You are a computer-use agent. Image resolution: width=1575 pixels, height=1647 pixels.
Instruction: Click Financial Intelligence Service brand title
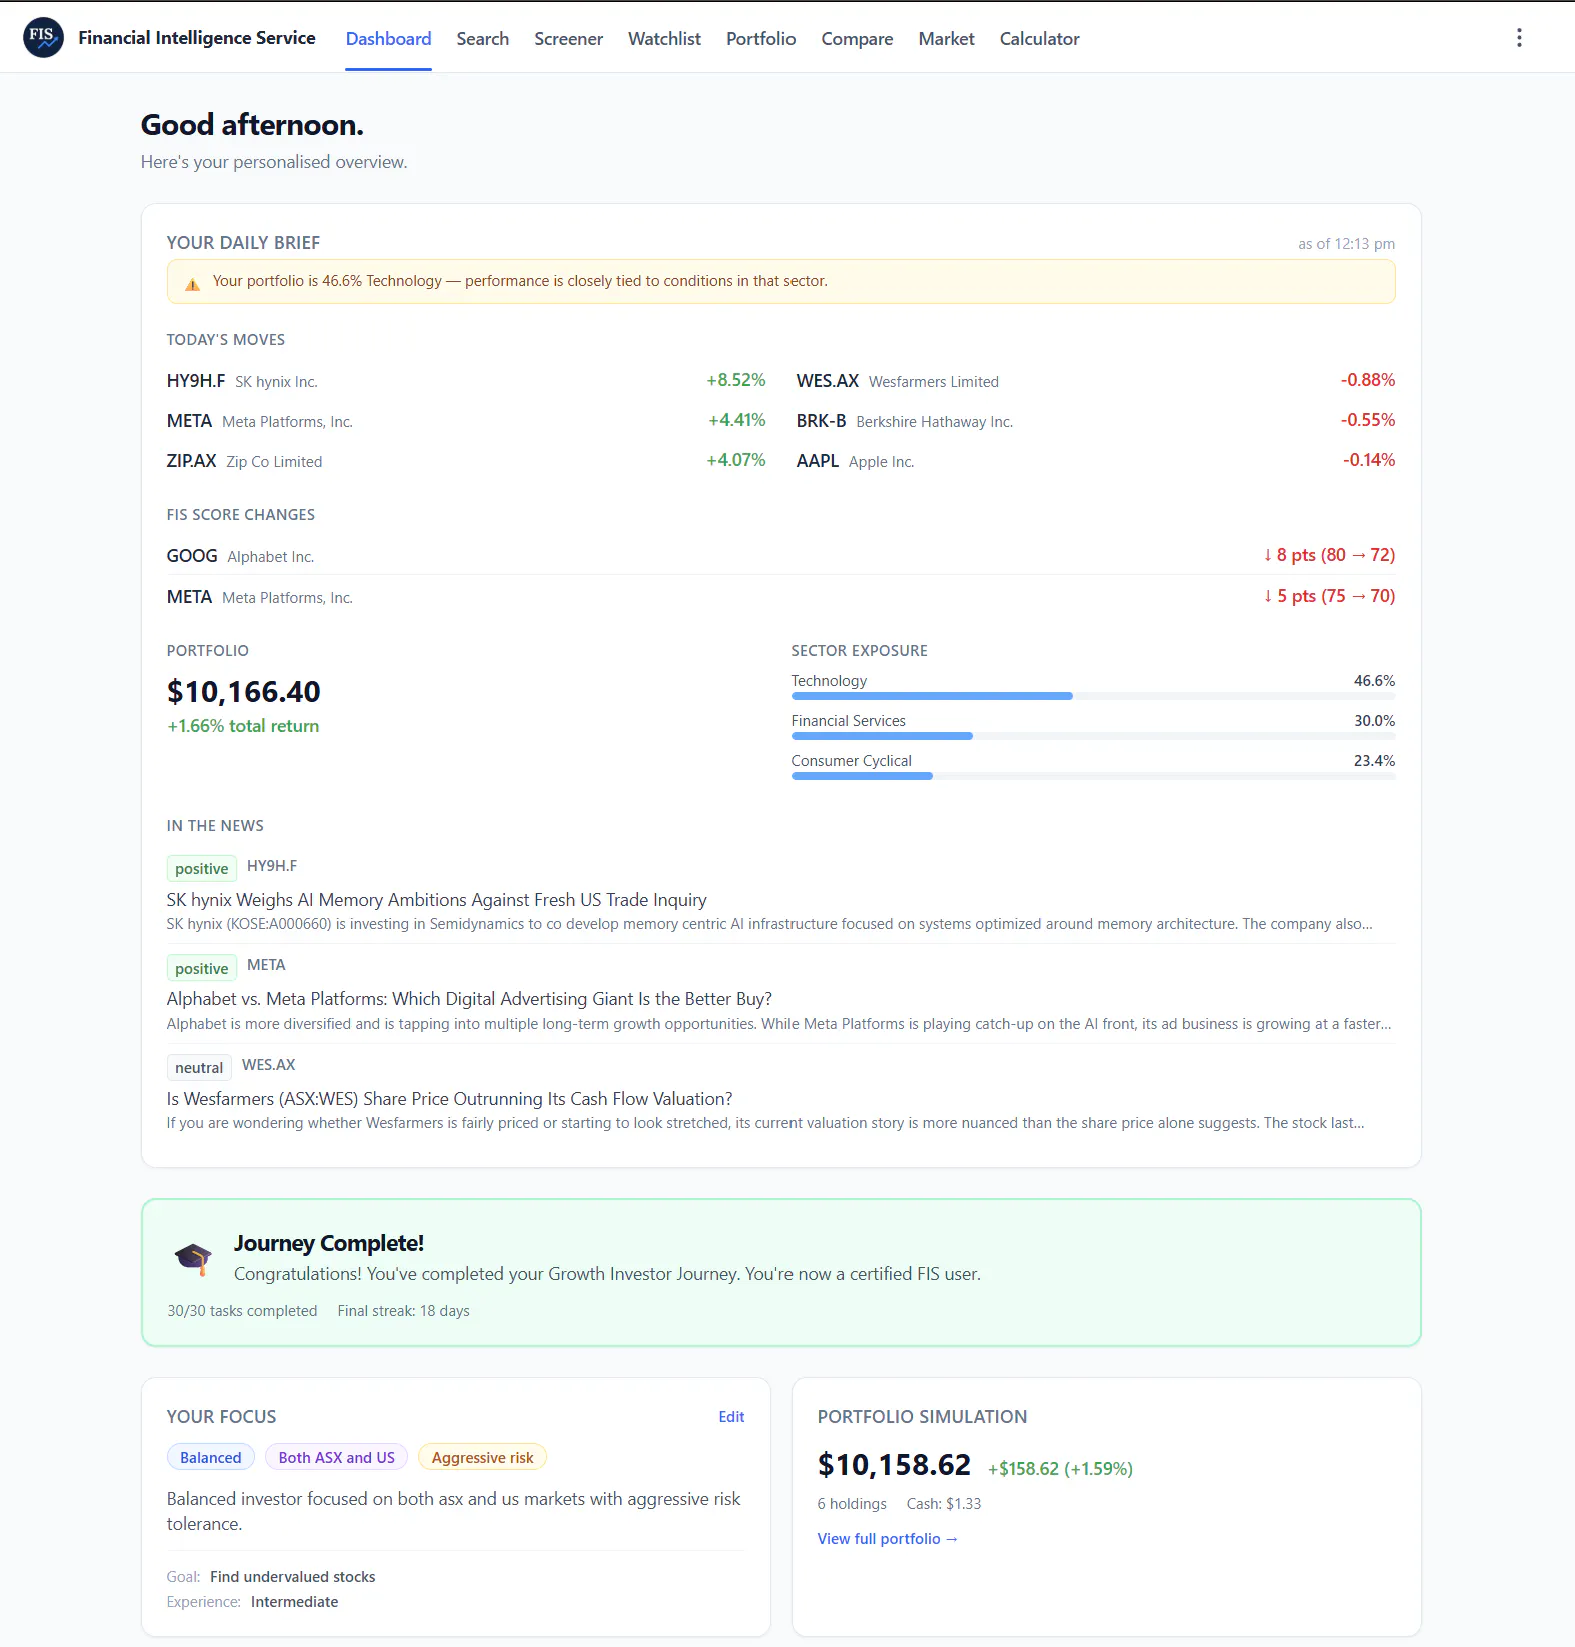[197, 38]
